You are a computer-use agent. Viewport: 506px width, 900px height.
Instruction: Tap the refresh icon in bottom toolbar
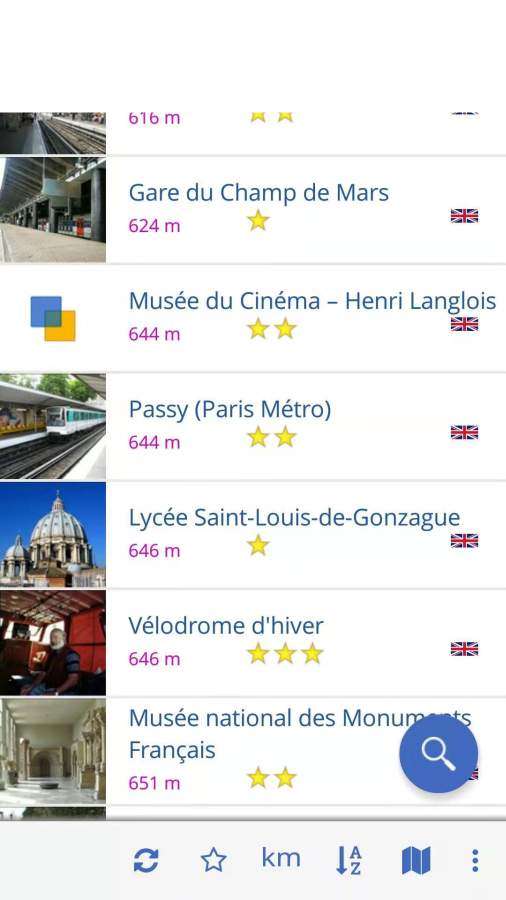(146, 861)
